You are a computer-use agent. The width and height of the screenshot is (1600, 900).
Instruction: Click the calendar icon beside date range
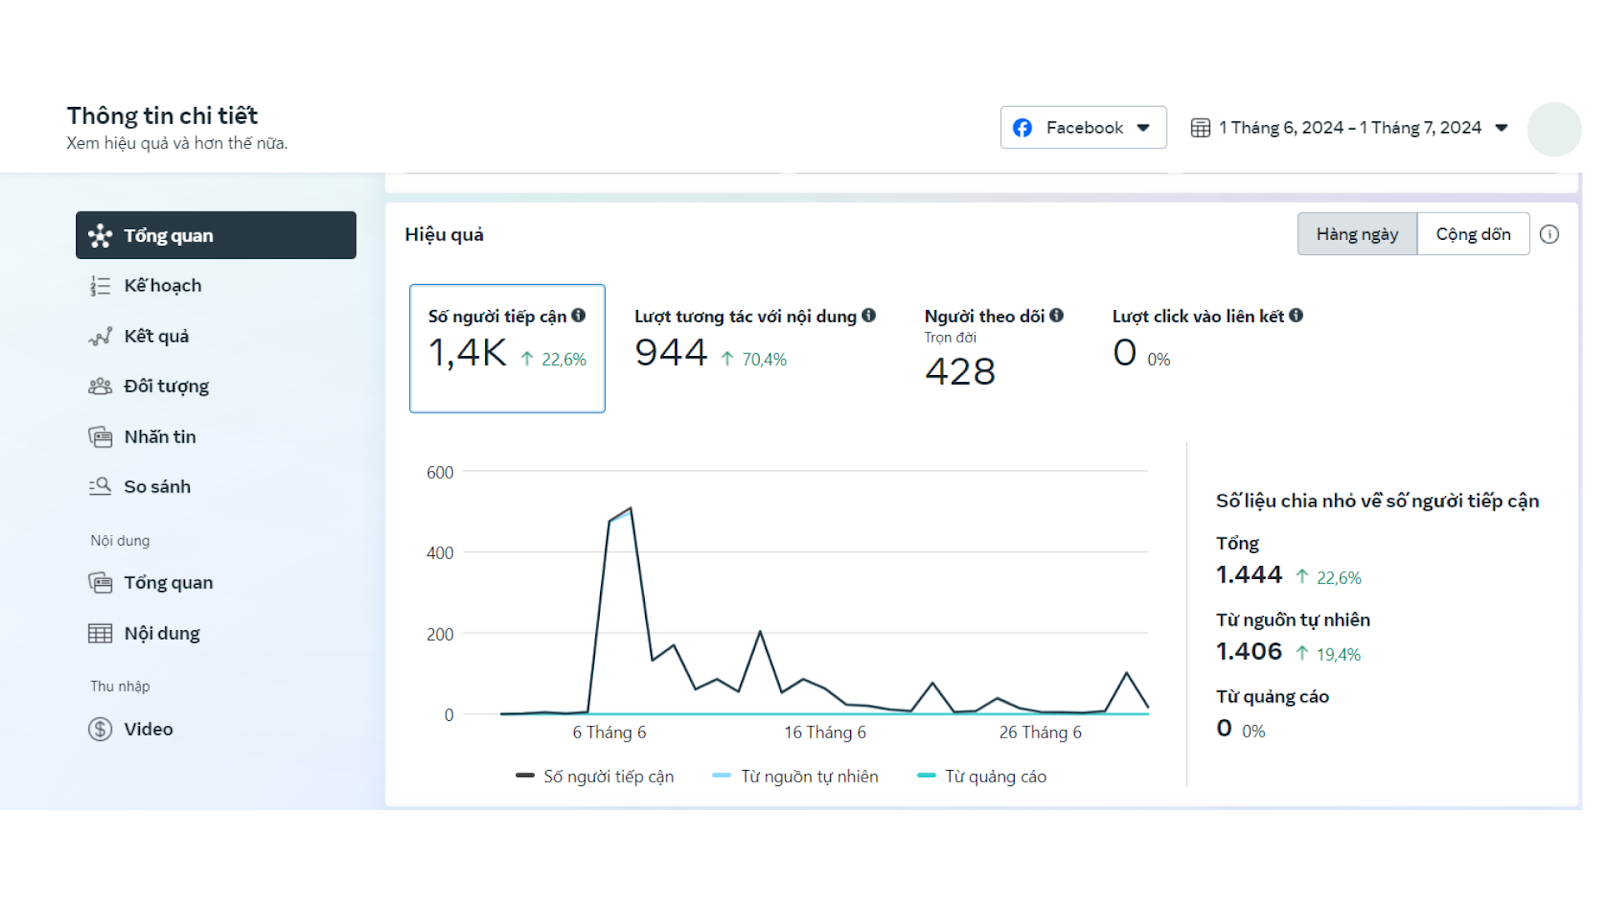1200,128
